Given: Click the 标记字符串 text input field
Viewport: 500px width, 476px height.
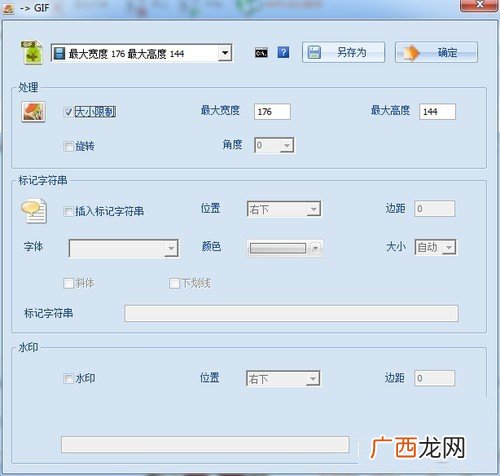Looking at the screenshot, I should tap(291, 313).
